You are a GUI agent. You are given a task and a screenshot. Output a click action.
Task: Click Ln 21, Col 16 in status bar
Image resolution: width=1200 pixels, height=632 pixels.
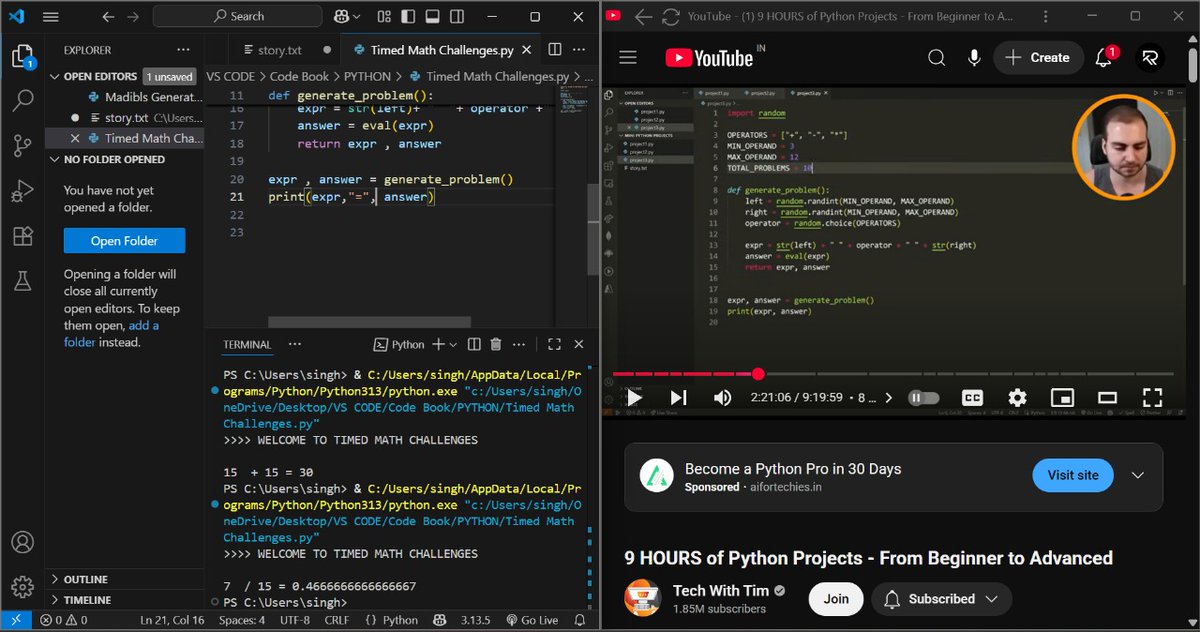(x=171, y=621)
